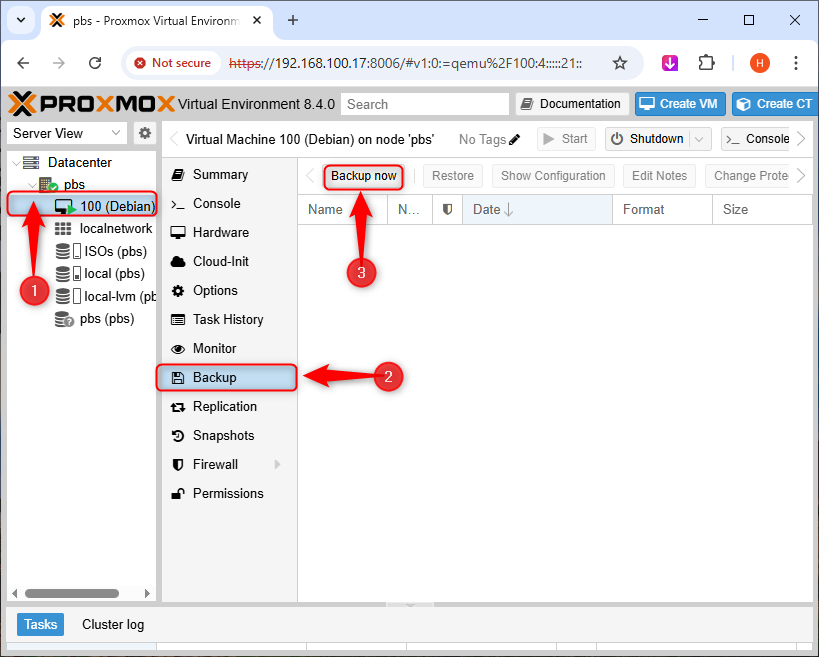Select VM 100 (Debian) in the tree
The height and width of the screenshot is (657, 819).
click(x=82, y=206)
